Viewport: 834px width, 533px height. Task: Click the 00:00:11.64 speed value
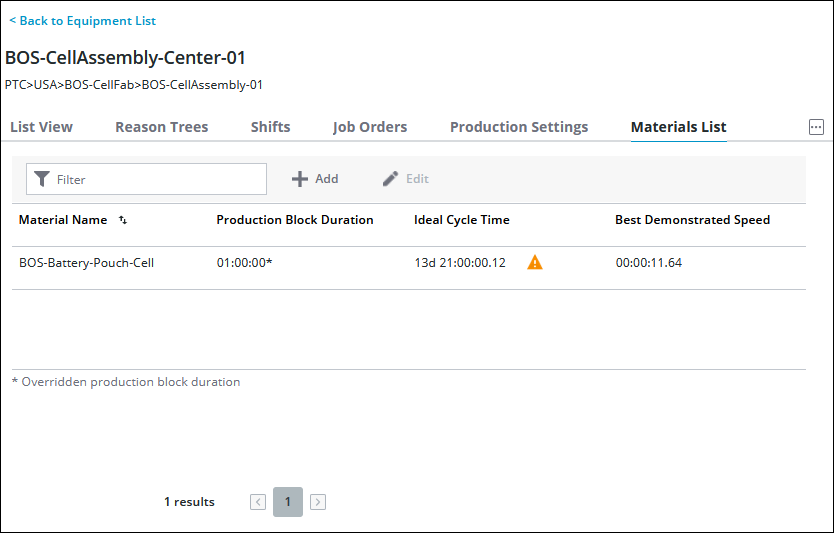point(649,263)
